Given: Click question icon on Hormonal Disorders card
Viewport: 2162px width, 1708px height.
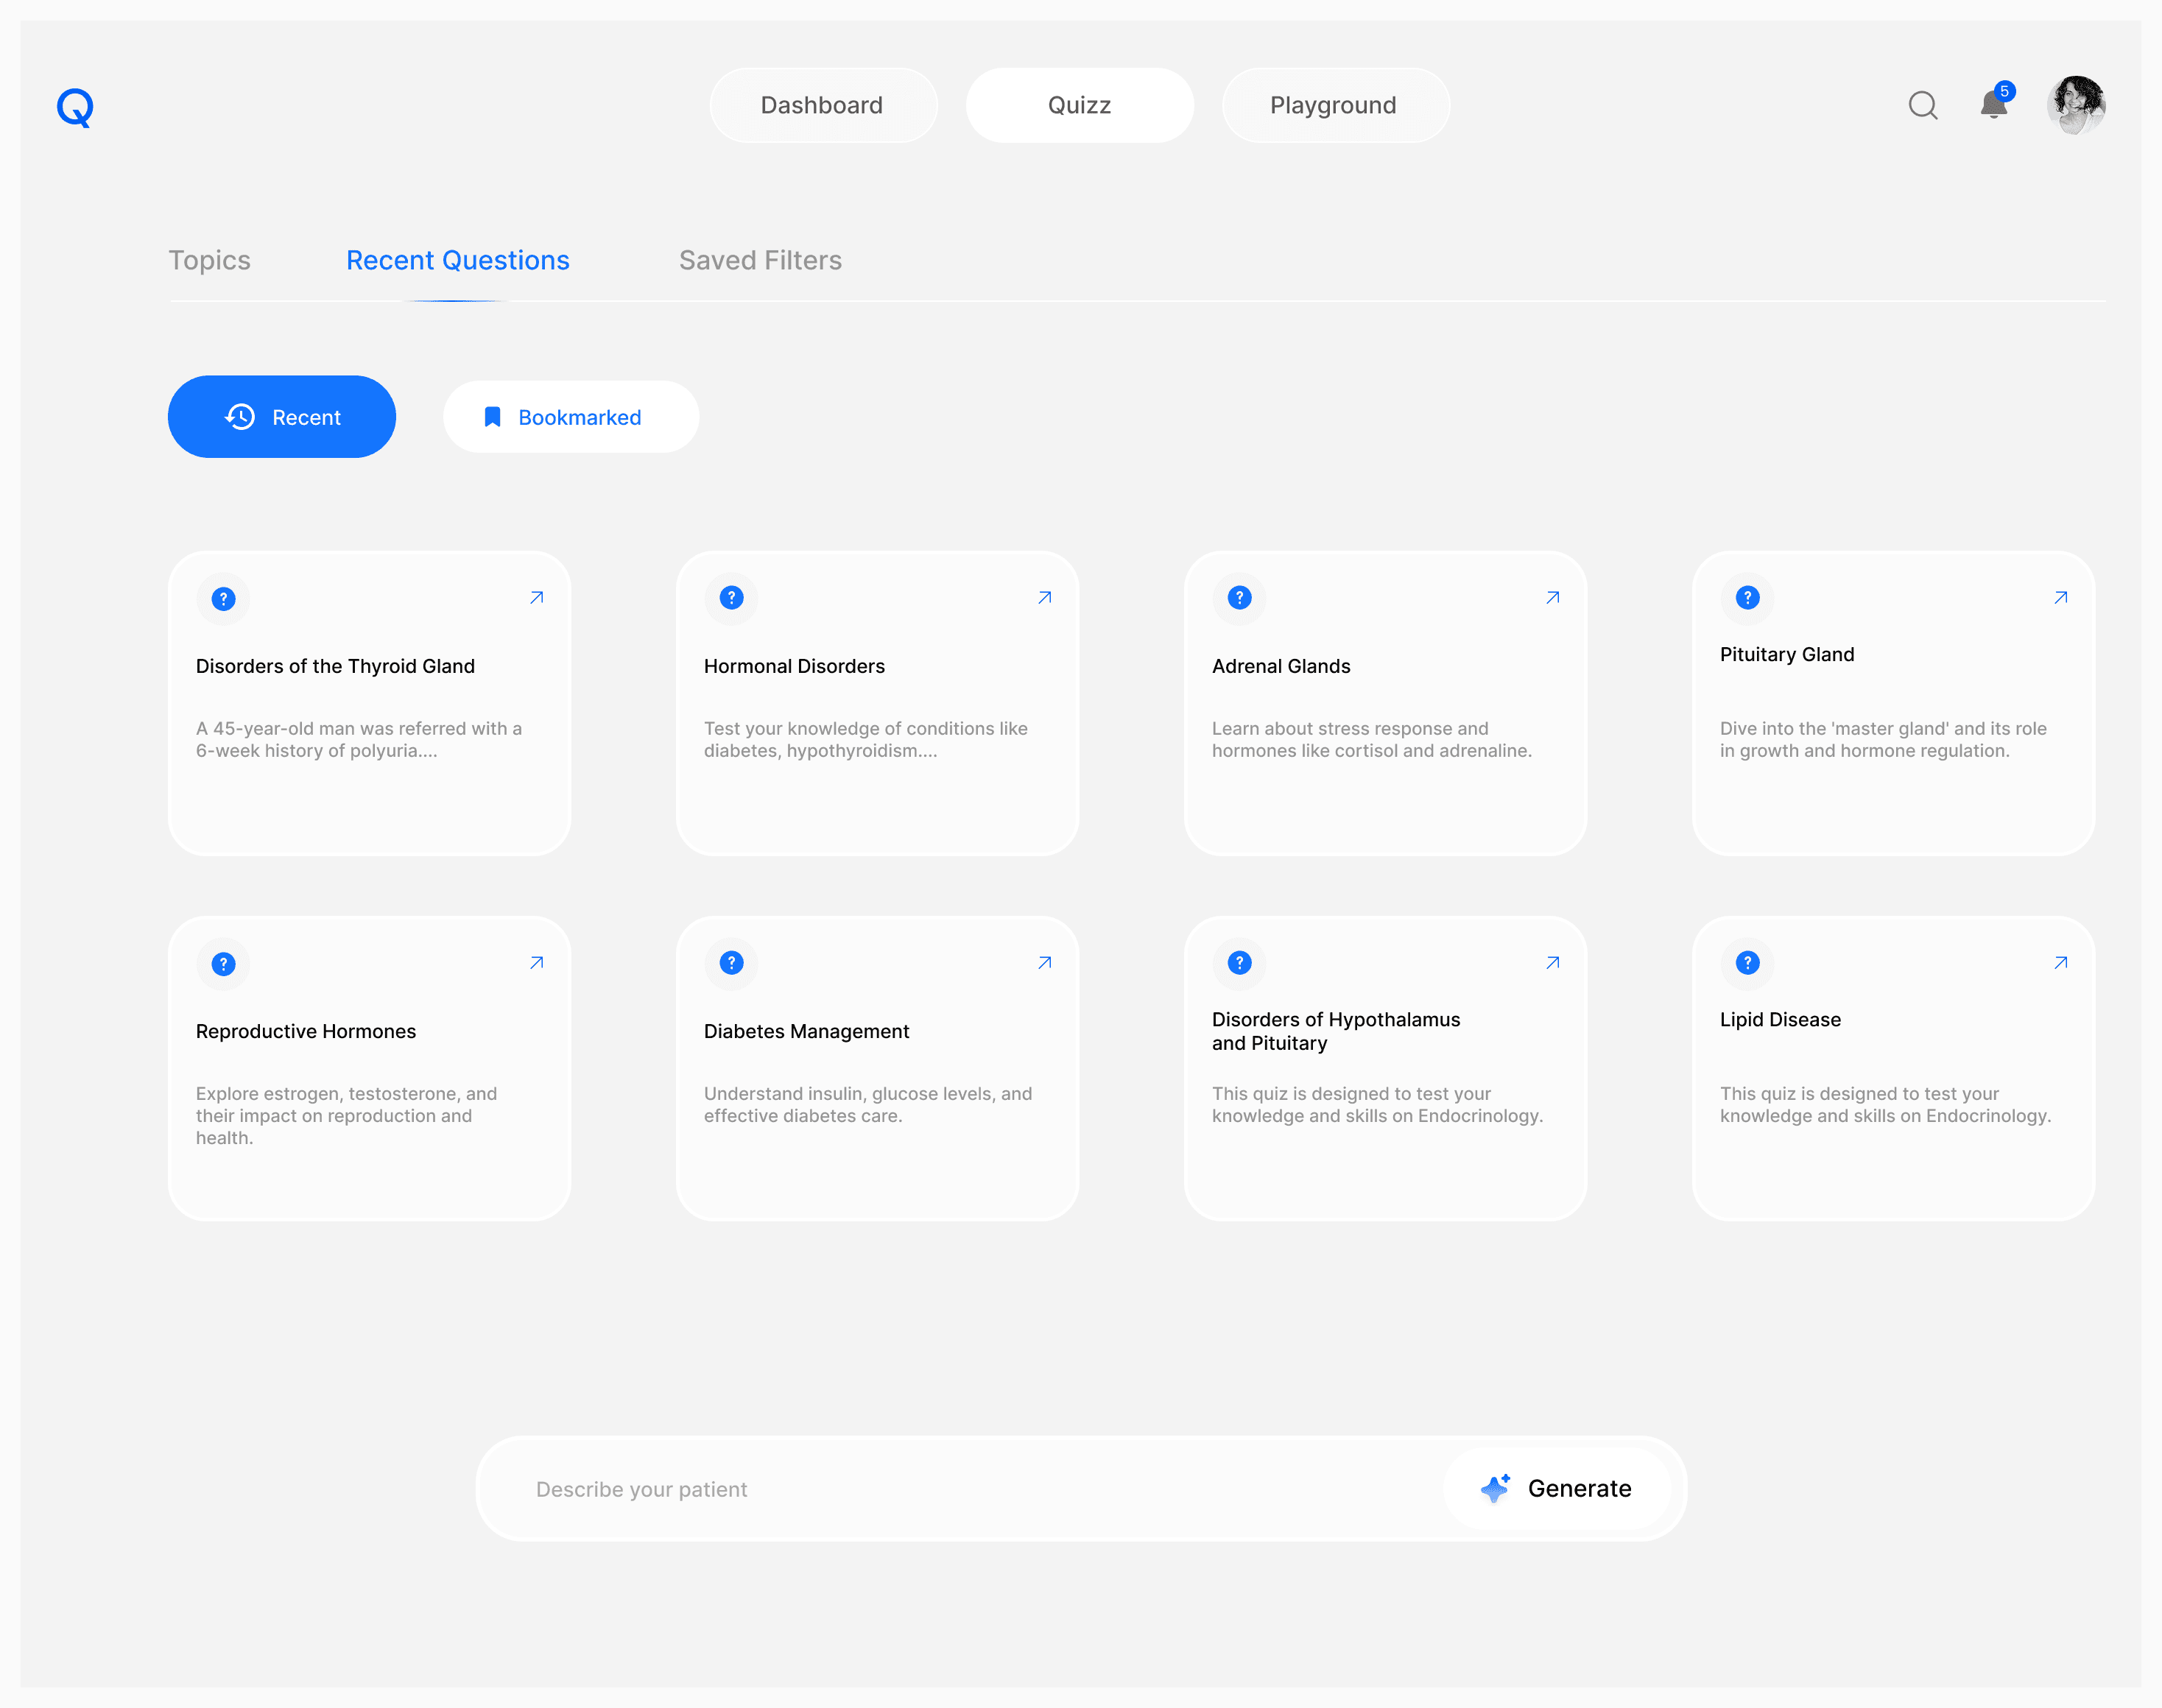Looking at the screenshot, I should pos(731,598).
